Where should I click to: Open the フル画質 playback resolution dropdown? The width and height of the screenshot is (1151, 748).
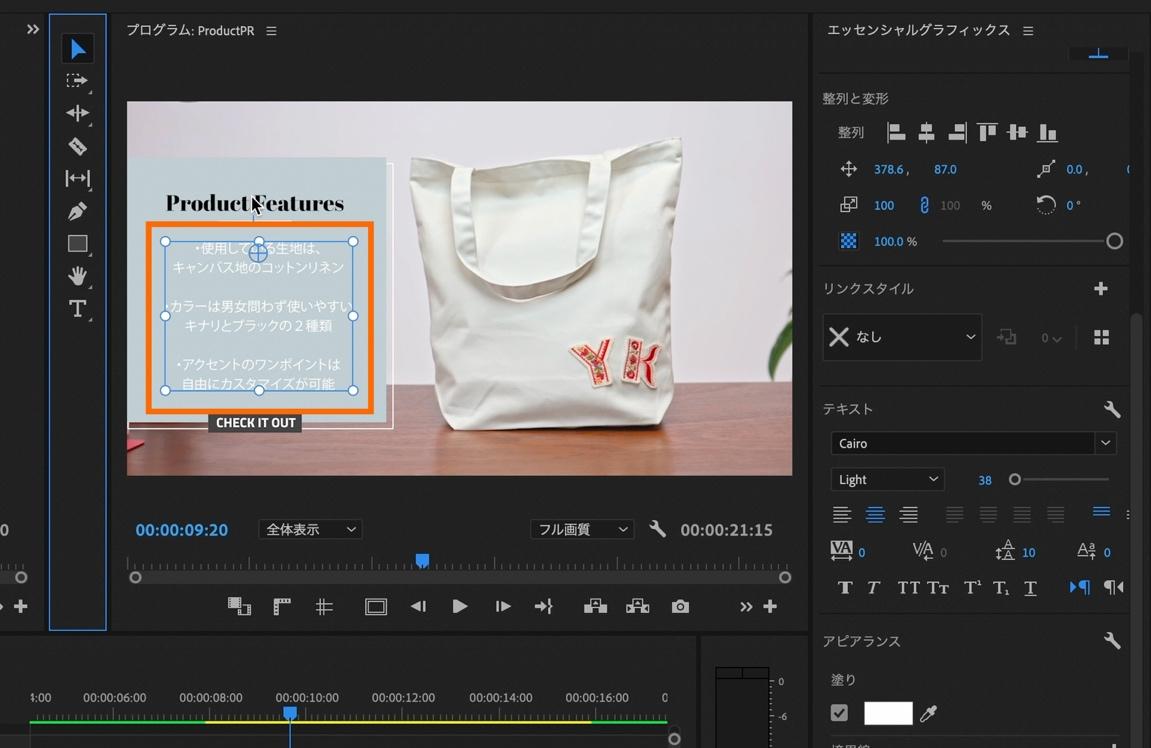(581, 530)
